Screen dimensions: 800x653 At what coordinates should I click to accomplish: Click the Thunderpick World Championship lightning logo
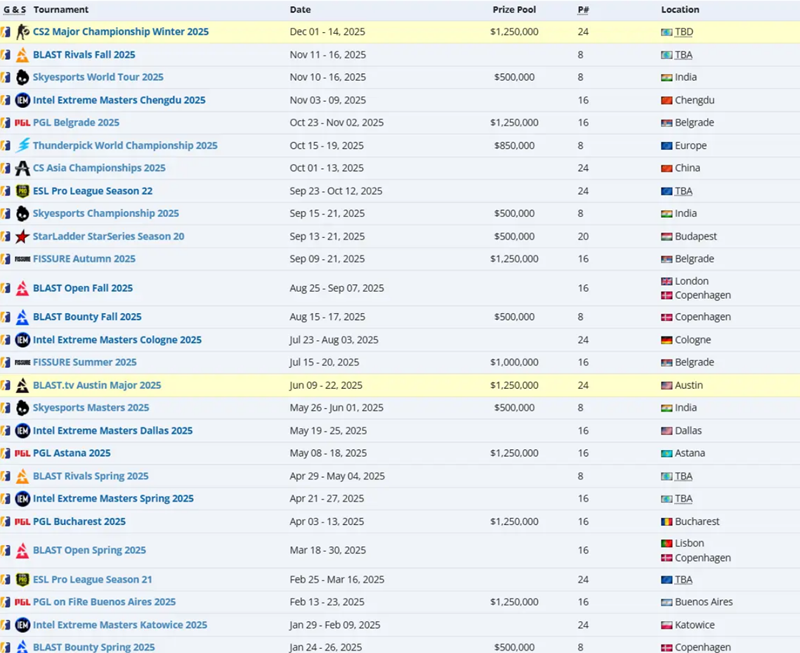tap(22, 146)
